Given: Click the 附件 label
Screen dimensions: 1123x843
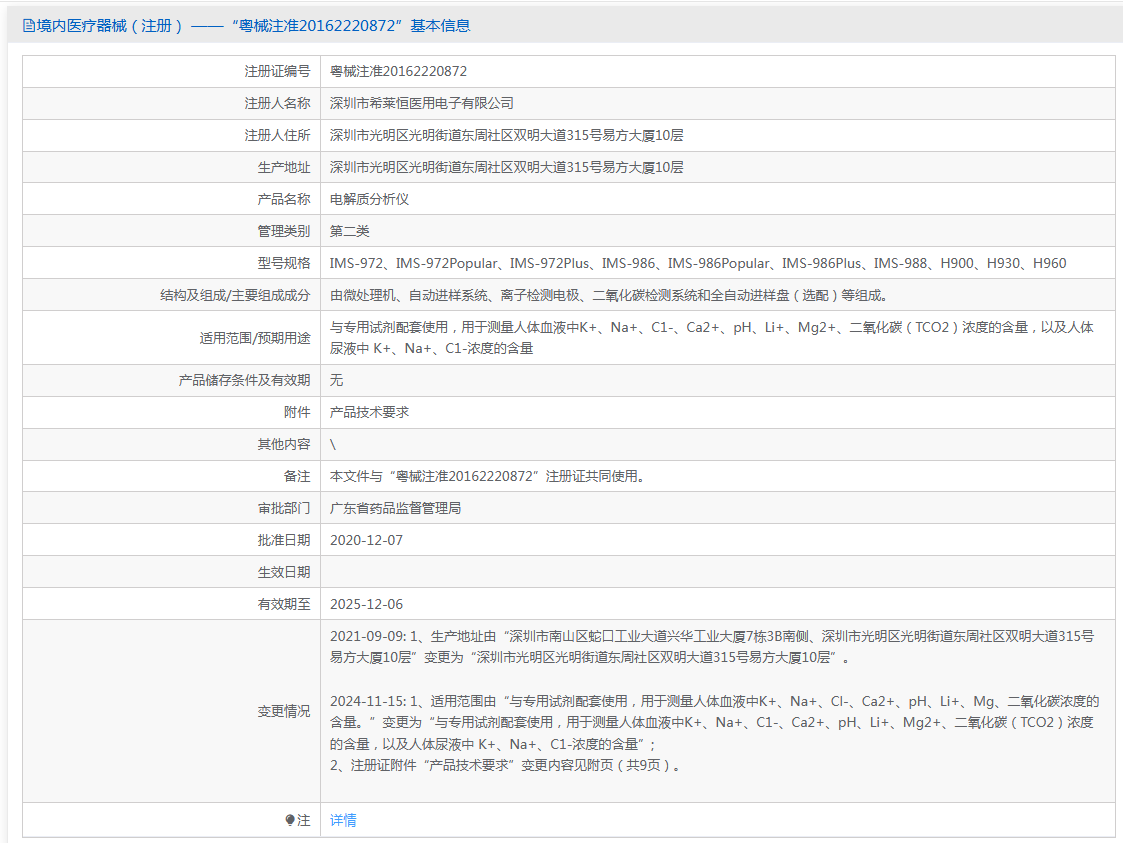Looking at the screenshot, I should coord(297,413).
